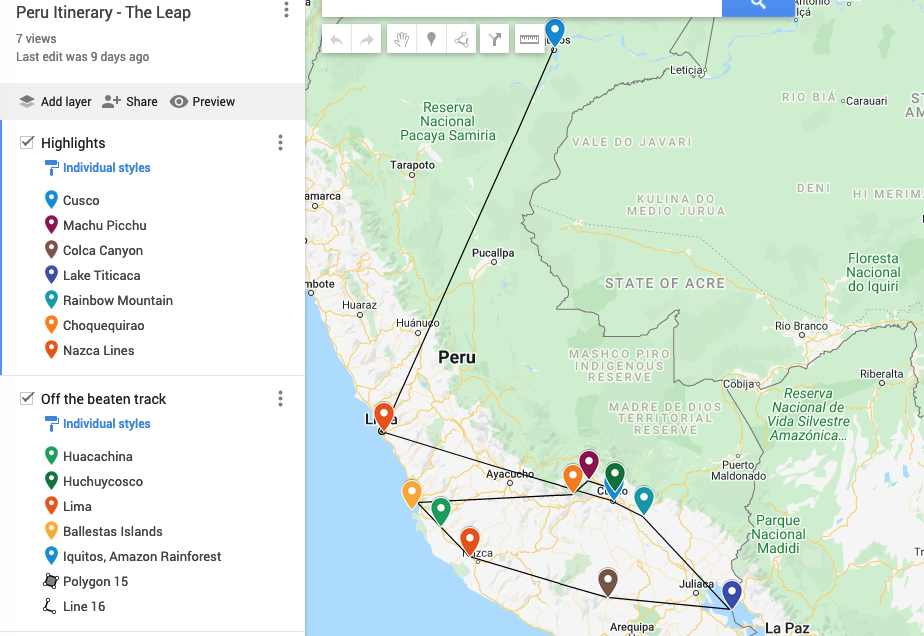Viewport: 924px width, 636px height.
Task: Select the Add marker tool
Action: (431, 40)
